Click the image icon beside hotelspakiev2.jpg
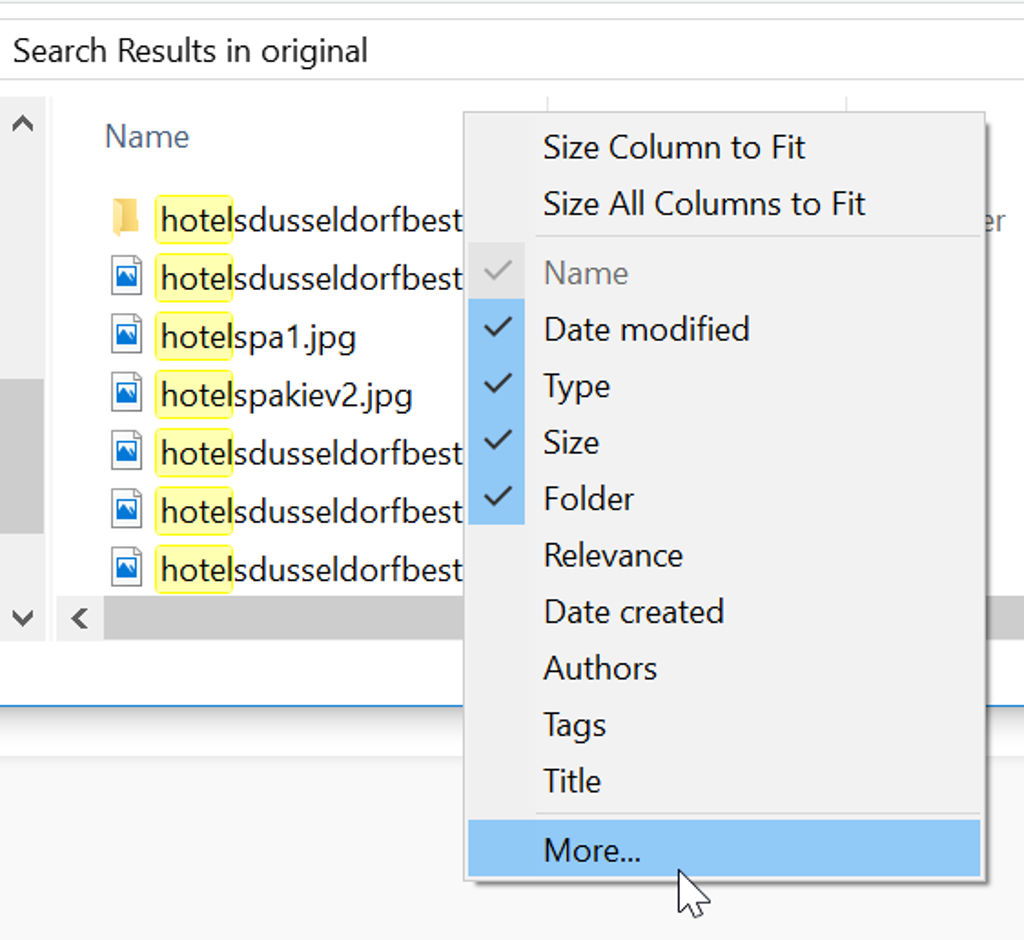The image size is (1024, 940). (127, 394)
